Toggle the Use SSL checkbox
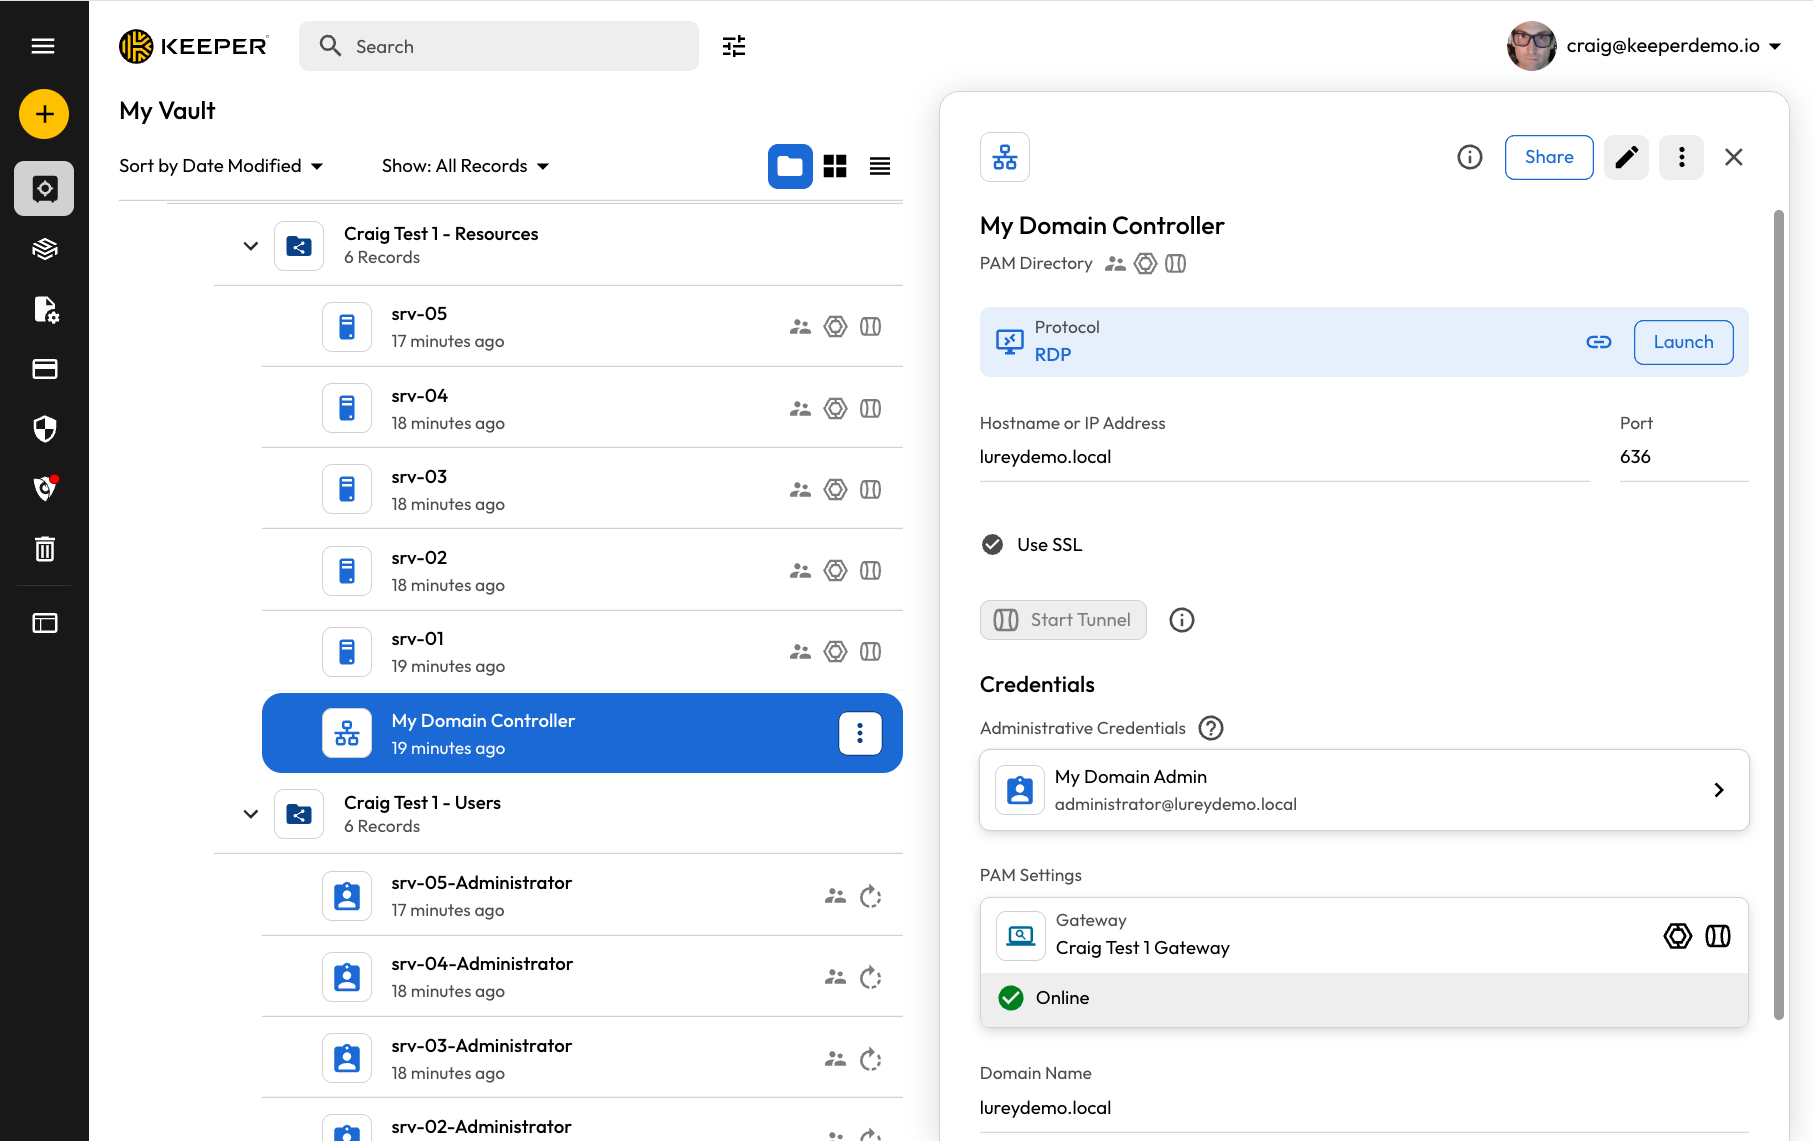 click(992, 545)
